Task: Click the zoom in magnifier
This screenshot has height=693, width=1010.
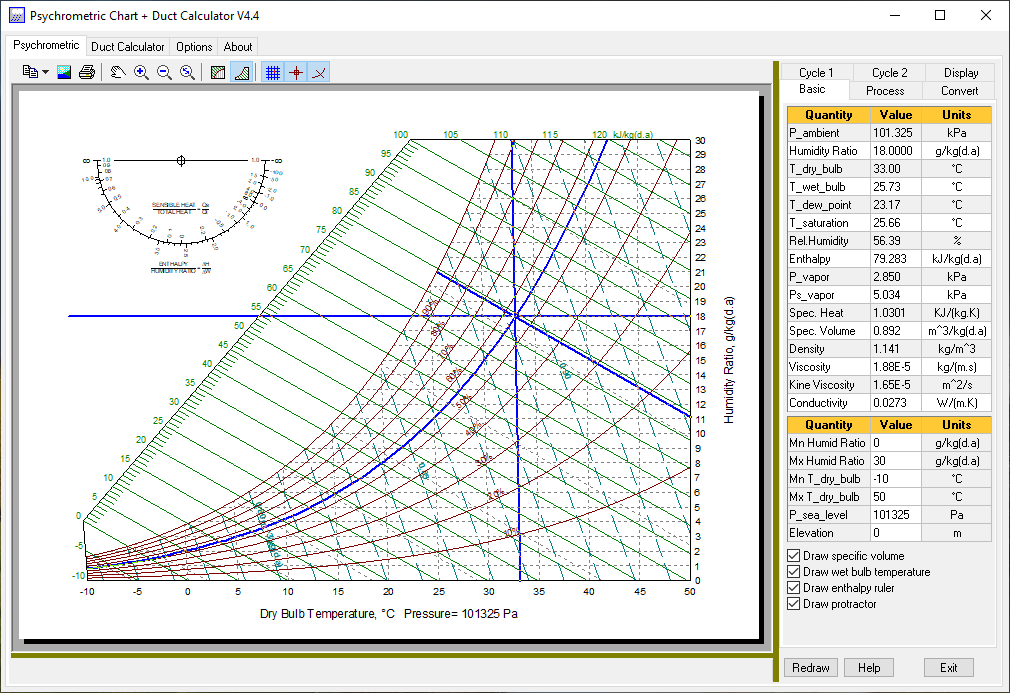Action: pyautogui.click(x=141, y=72)
